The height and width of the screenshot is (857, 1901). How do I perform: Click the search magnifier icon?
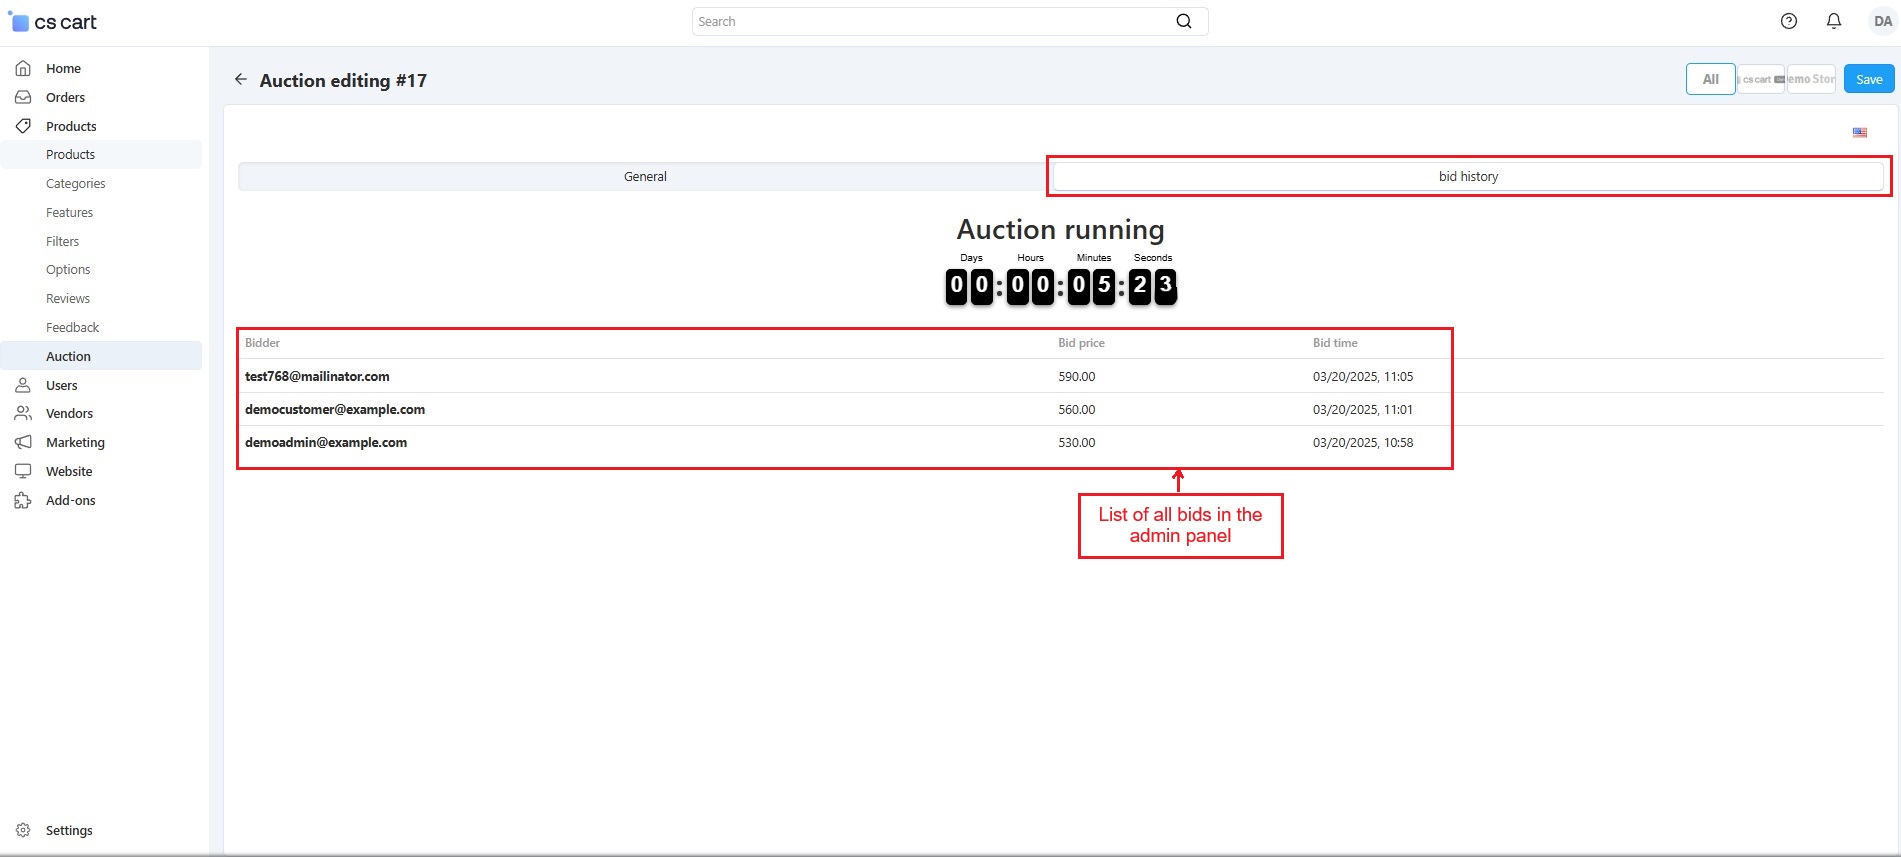point(1184,21)
